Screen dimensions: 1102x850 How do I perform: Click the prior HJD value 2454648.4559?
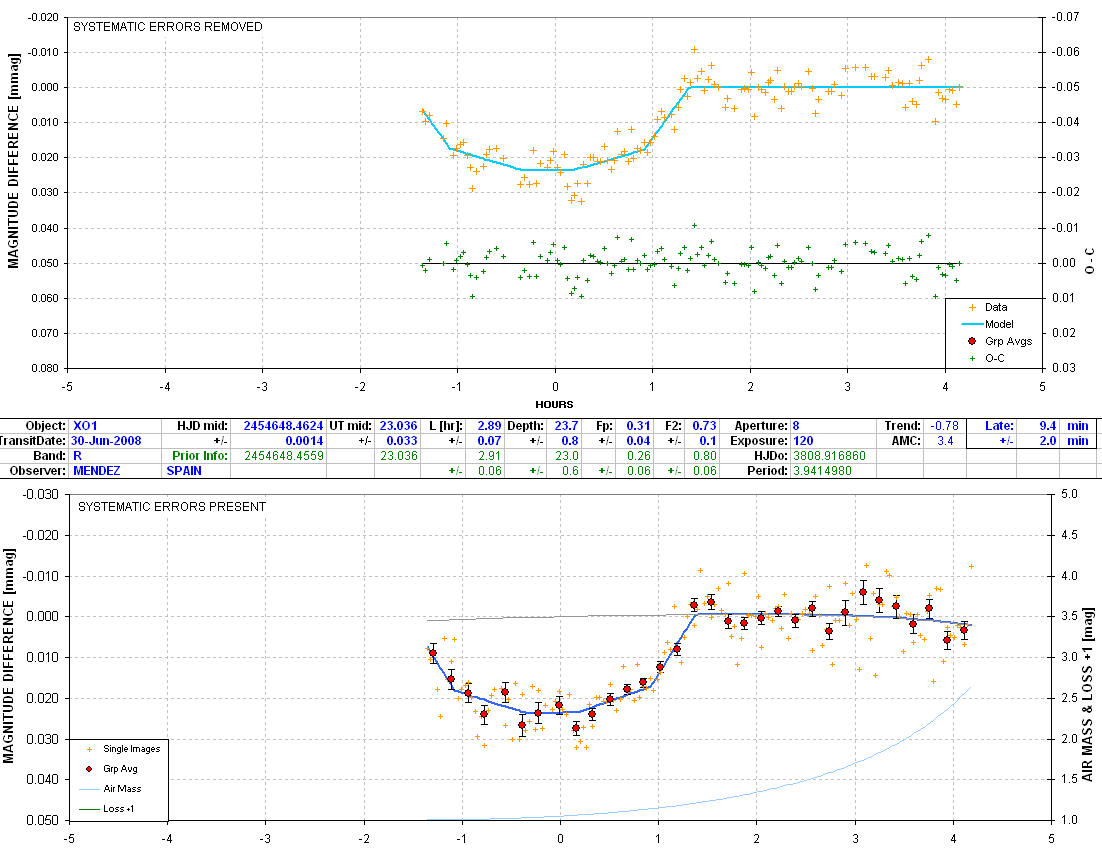pos(283,456)
